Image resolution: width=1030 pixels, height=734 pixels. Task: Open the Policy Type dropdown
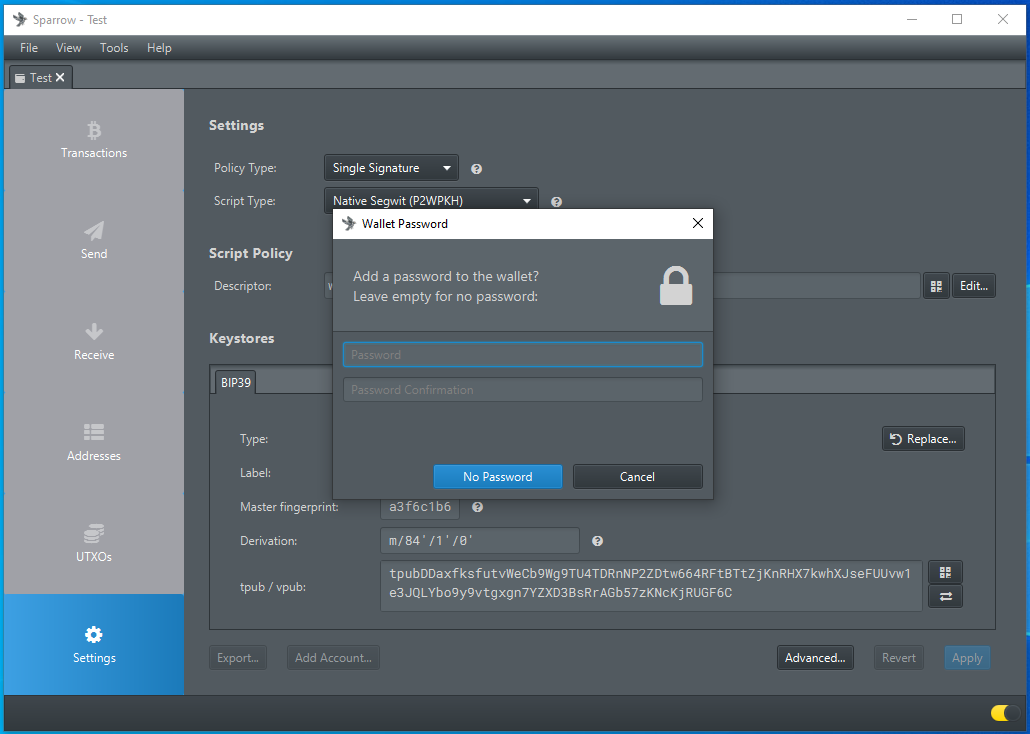point(392,168)
